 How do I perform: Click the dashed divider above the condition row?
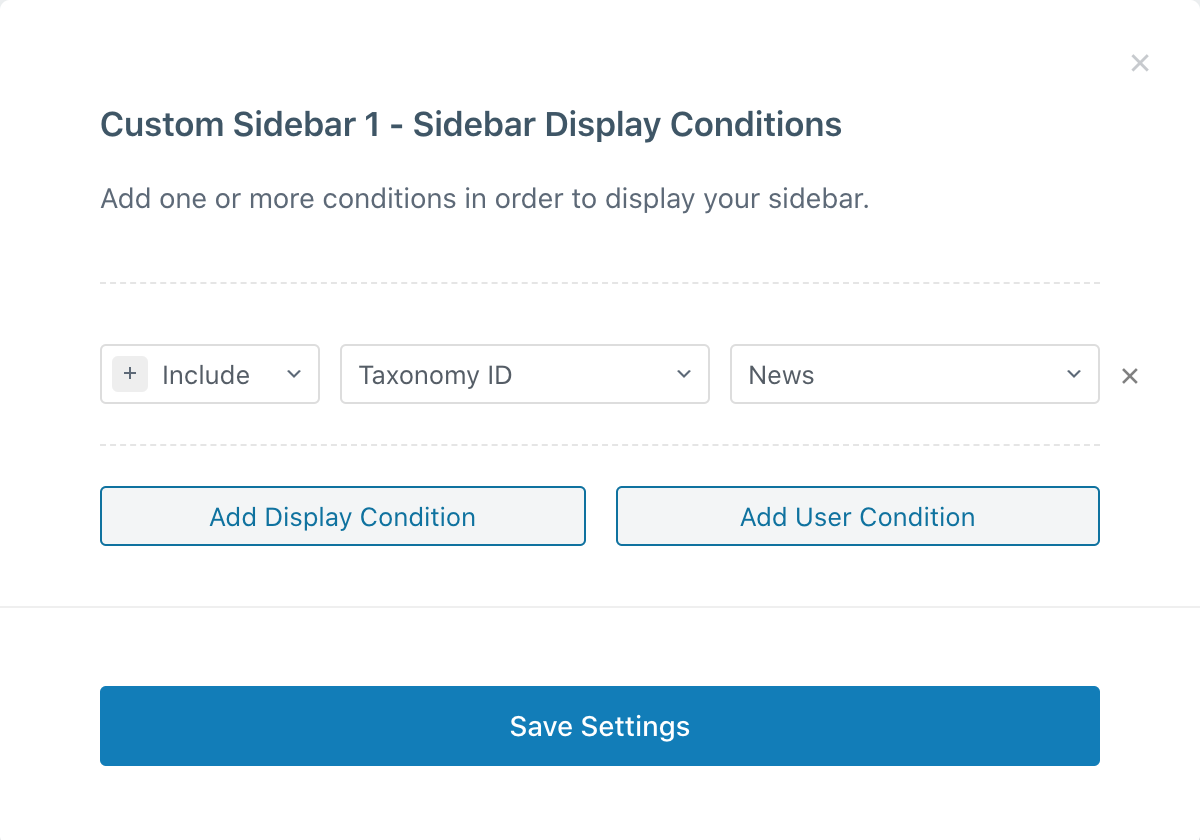600,283
